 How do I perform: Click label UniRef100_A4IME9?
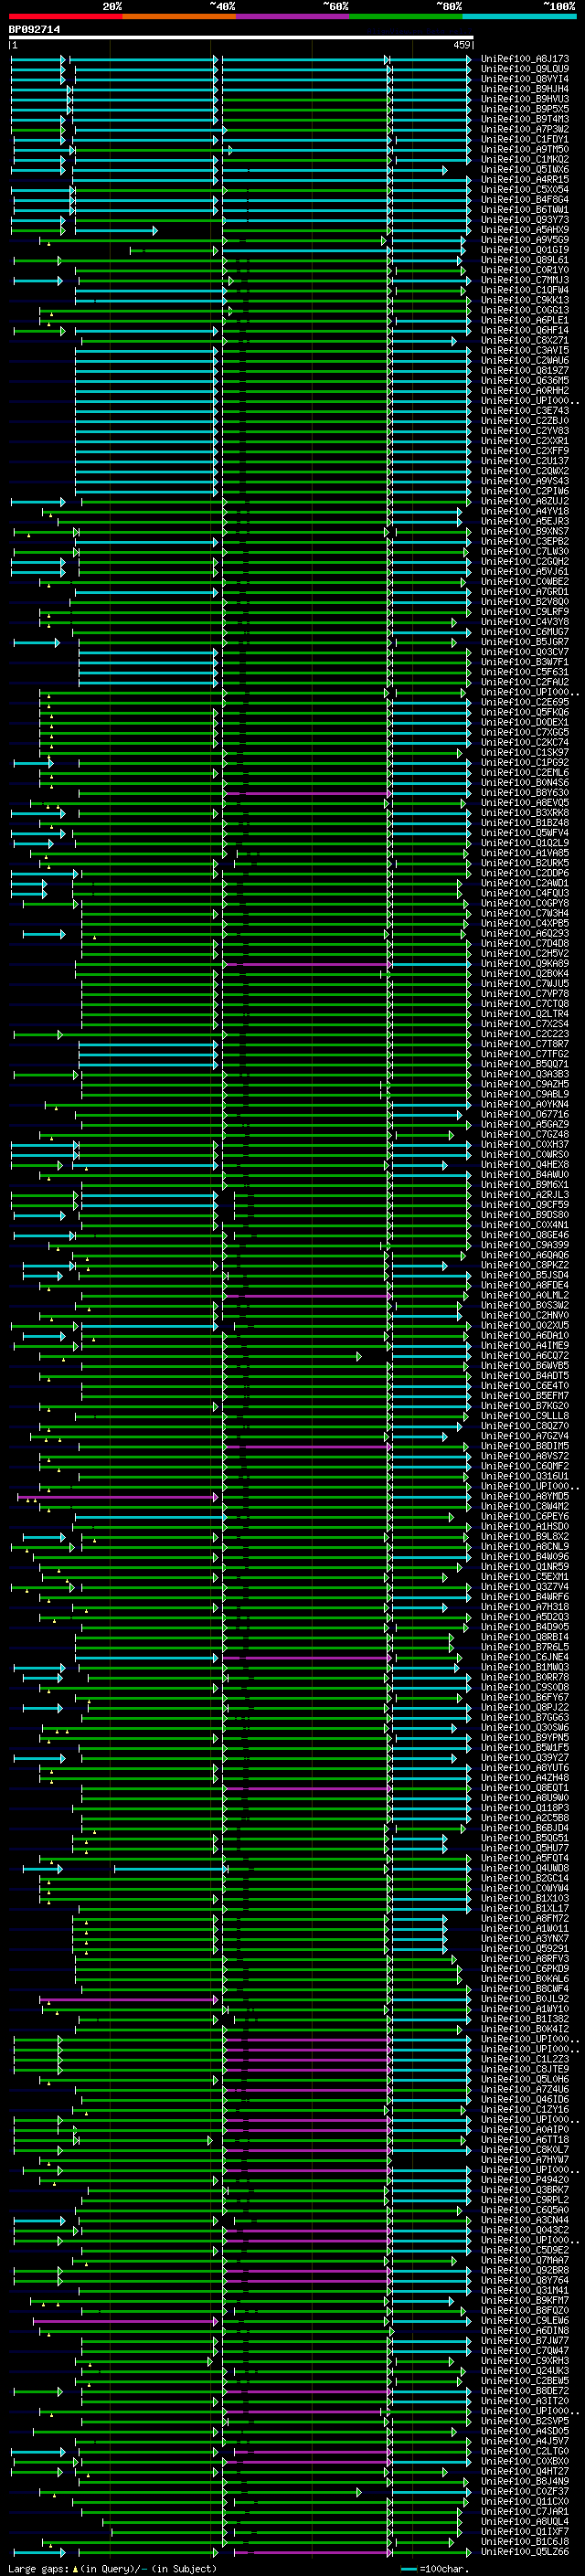524,1346
